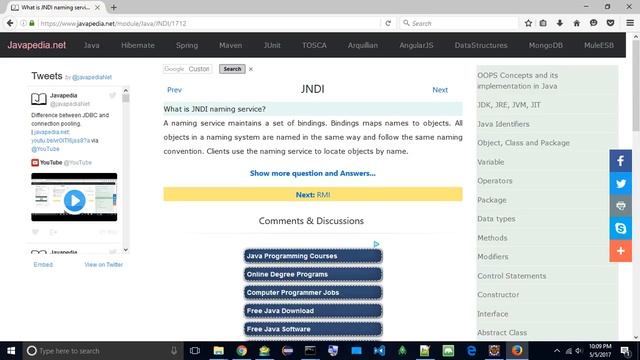Click the Free Java Download ad button
The width and height of the screenshot is (640, 360).
(x=313, y=311)
